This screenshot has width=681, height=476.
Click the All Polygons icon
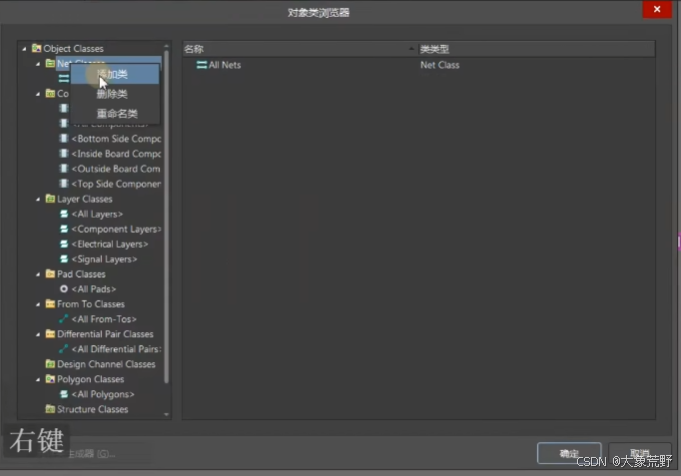(x=64, y=394)
